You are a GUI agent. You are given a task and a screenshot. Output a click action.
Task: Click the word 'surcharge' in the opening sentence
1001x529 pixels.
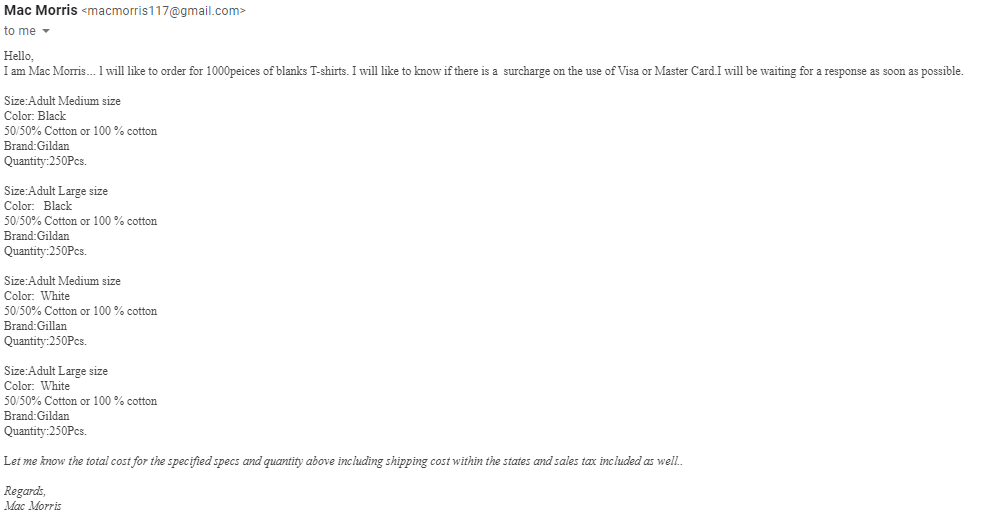tap(526, 71)
